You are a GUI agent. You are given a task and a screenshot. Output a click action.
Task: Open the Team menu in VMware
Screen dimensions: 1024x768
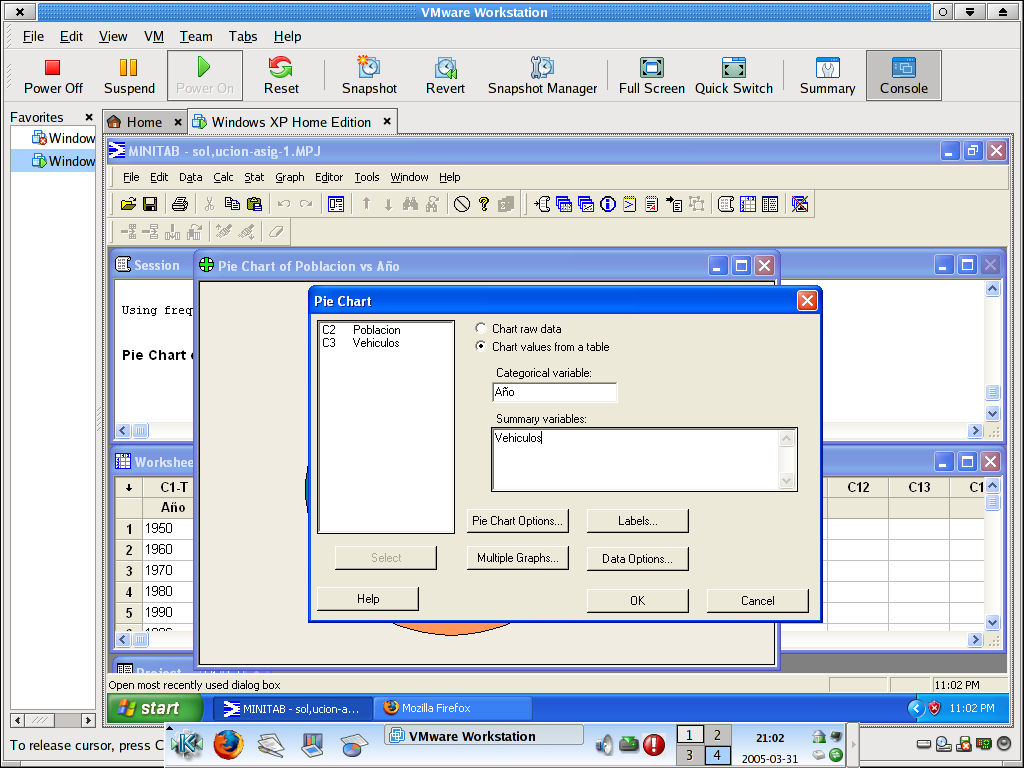pyautogui.click(x=196, y=37)
